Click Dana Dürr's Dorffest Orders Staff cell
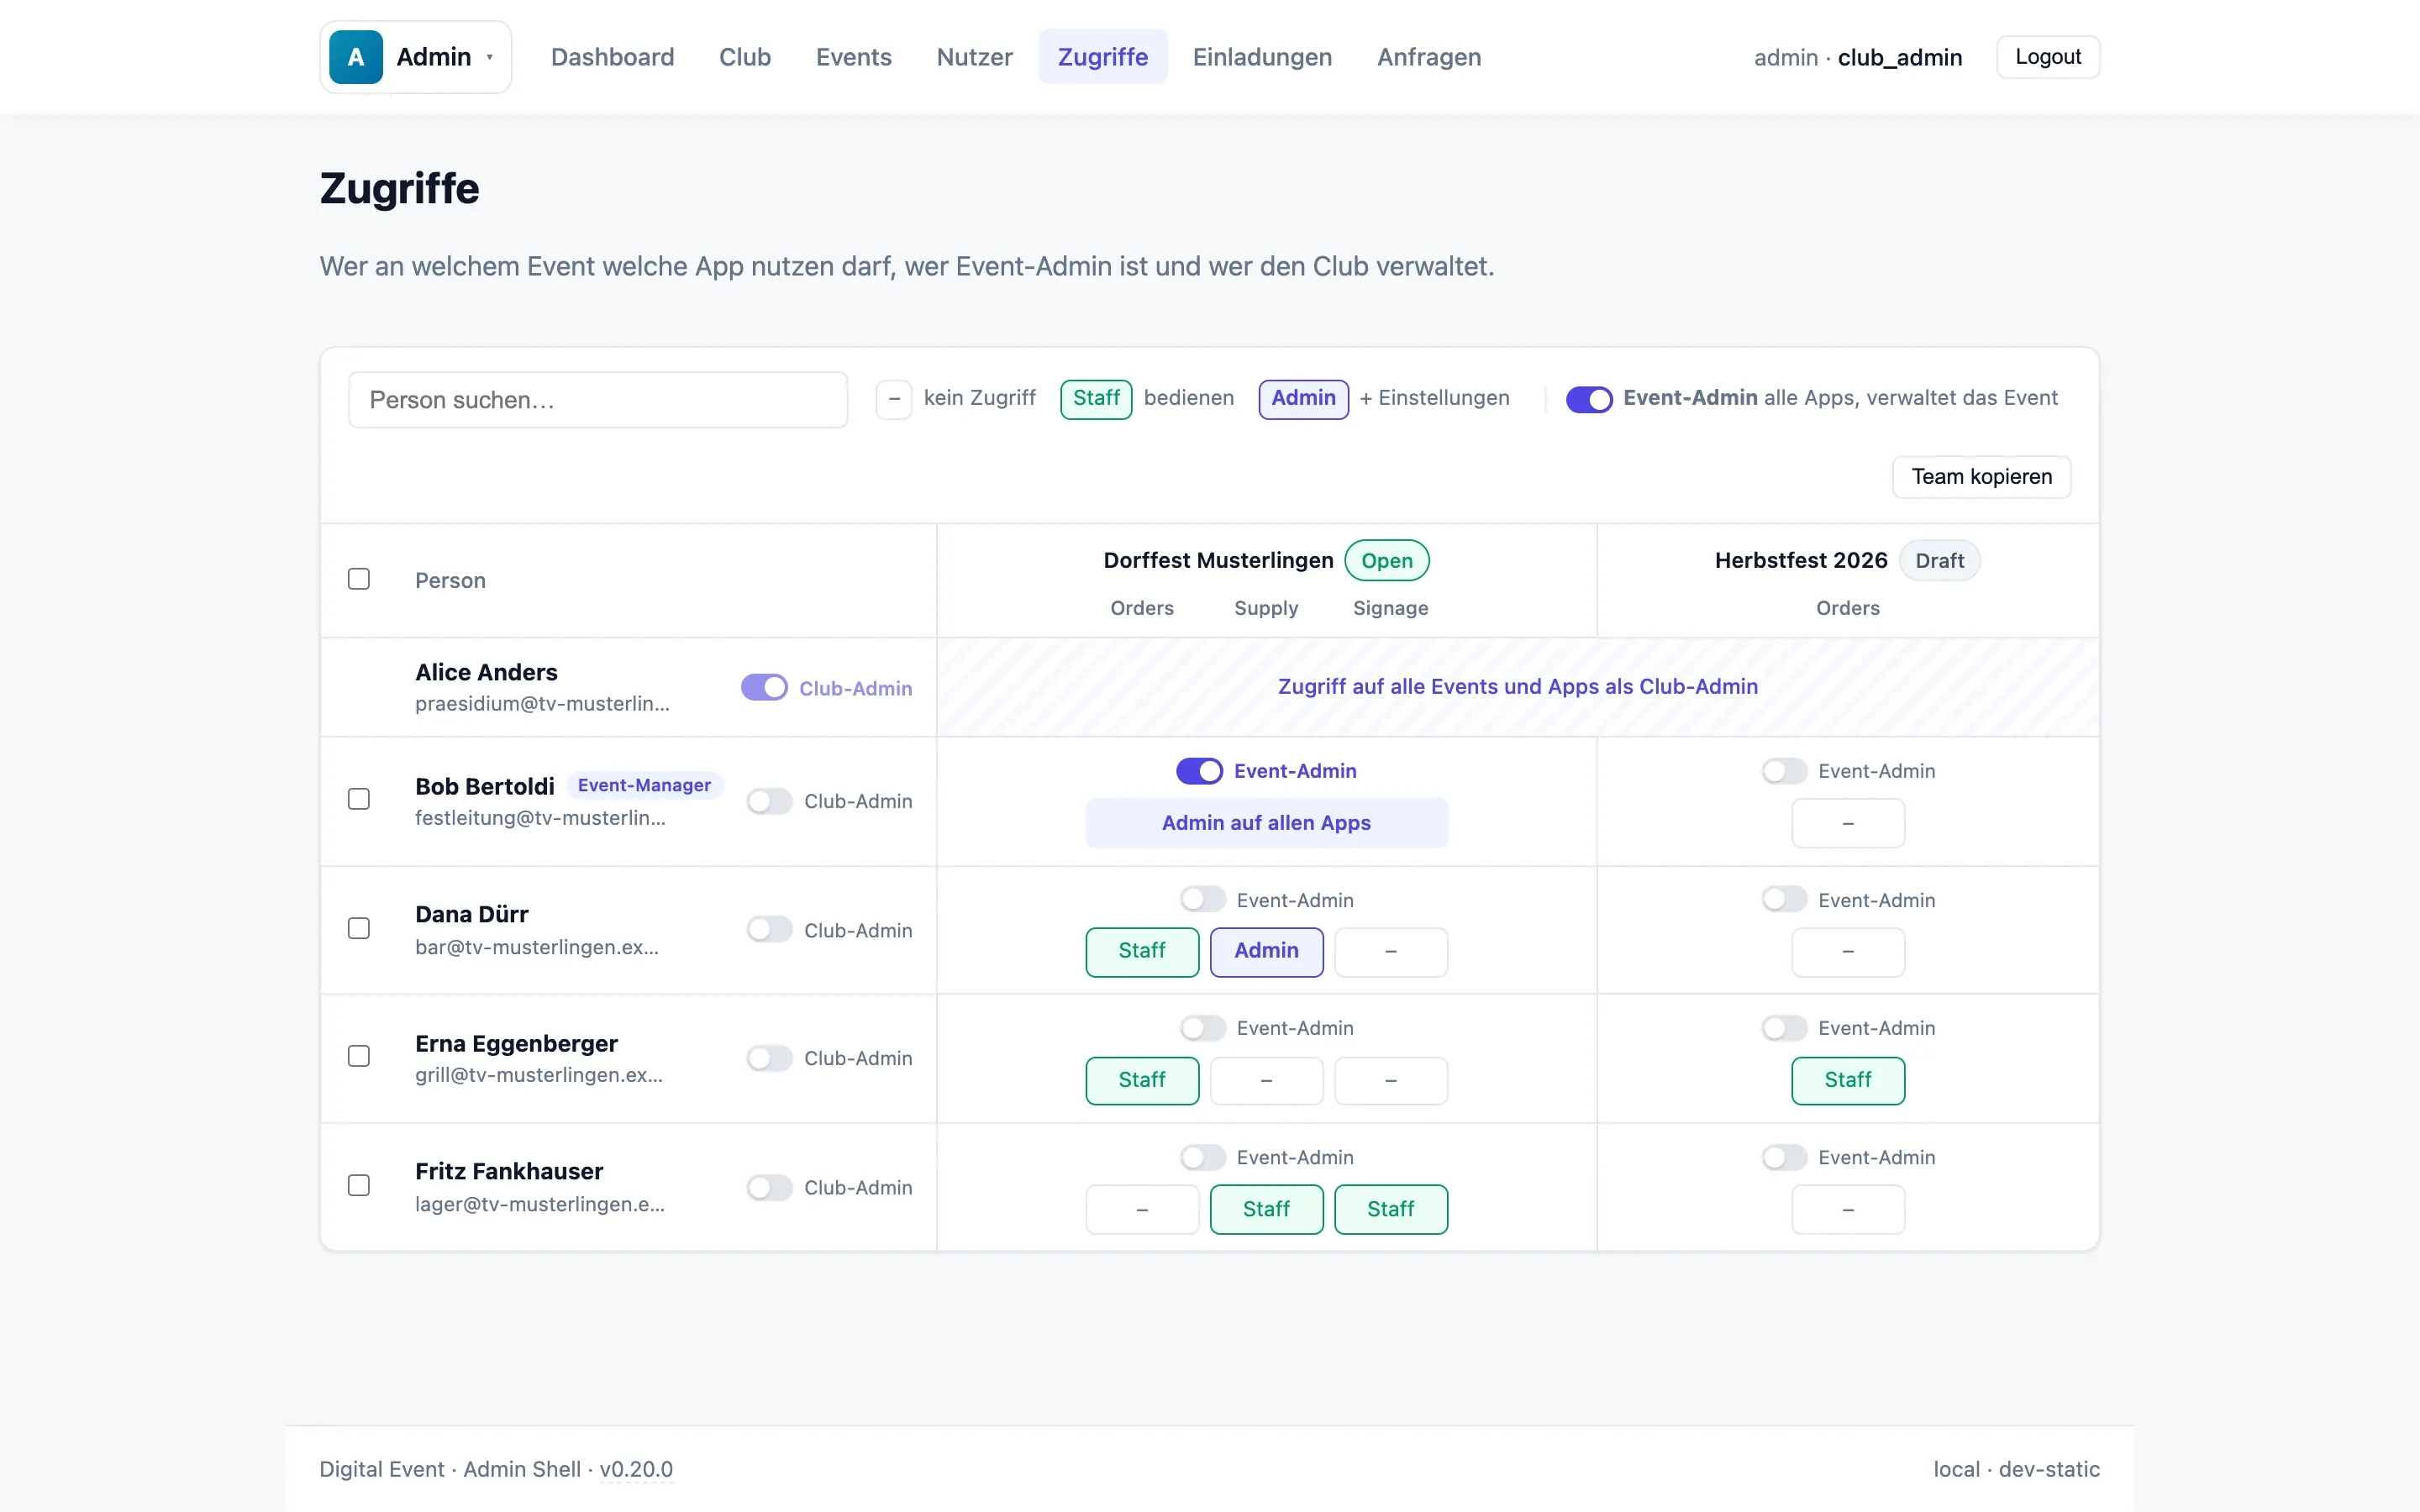Image resolution: width=2420 pixels, height=1512 pixels. 1142,952
